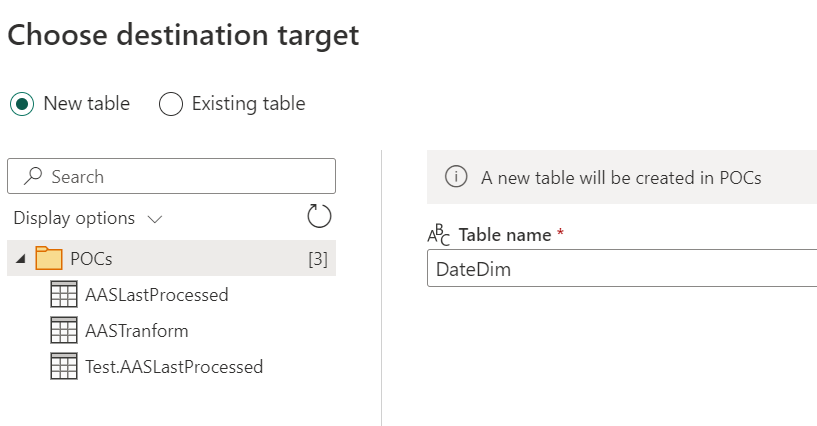The height and width of the screenshot is (426, 817).
Task: Collapse the POCs tree node arrow
Action: pos(20,259)
